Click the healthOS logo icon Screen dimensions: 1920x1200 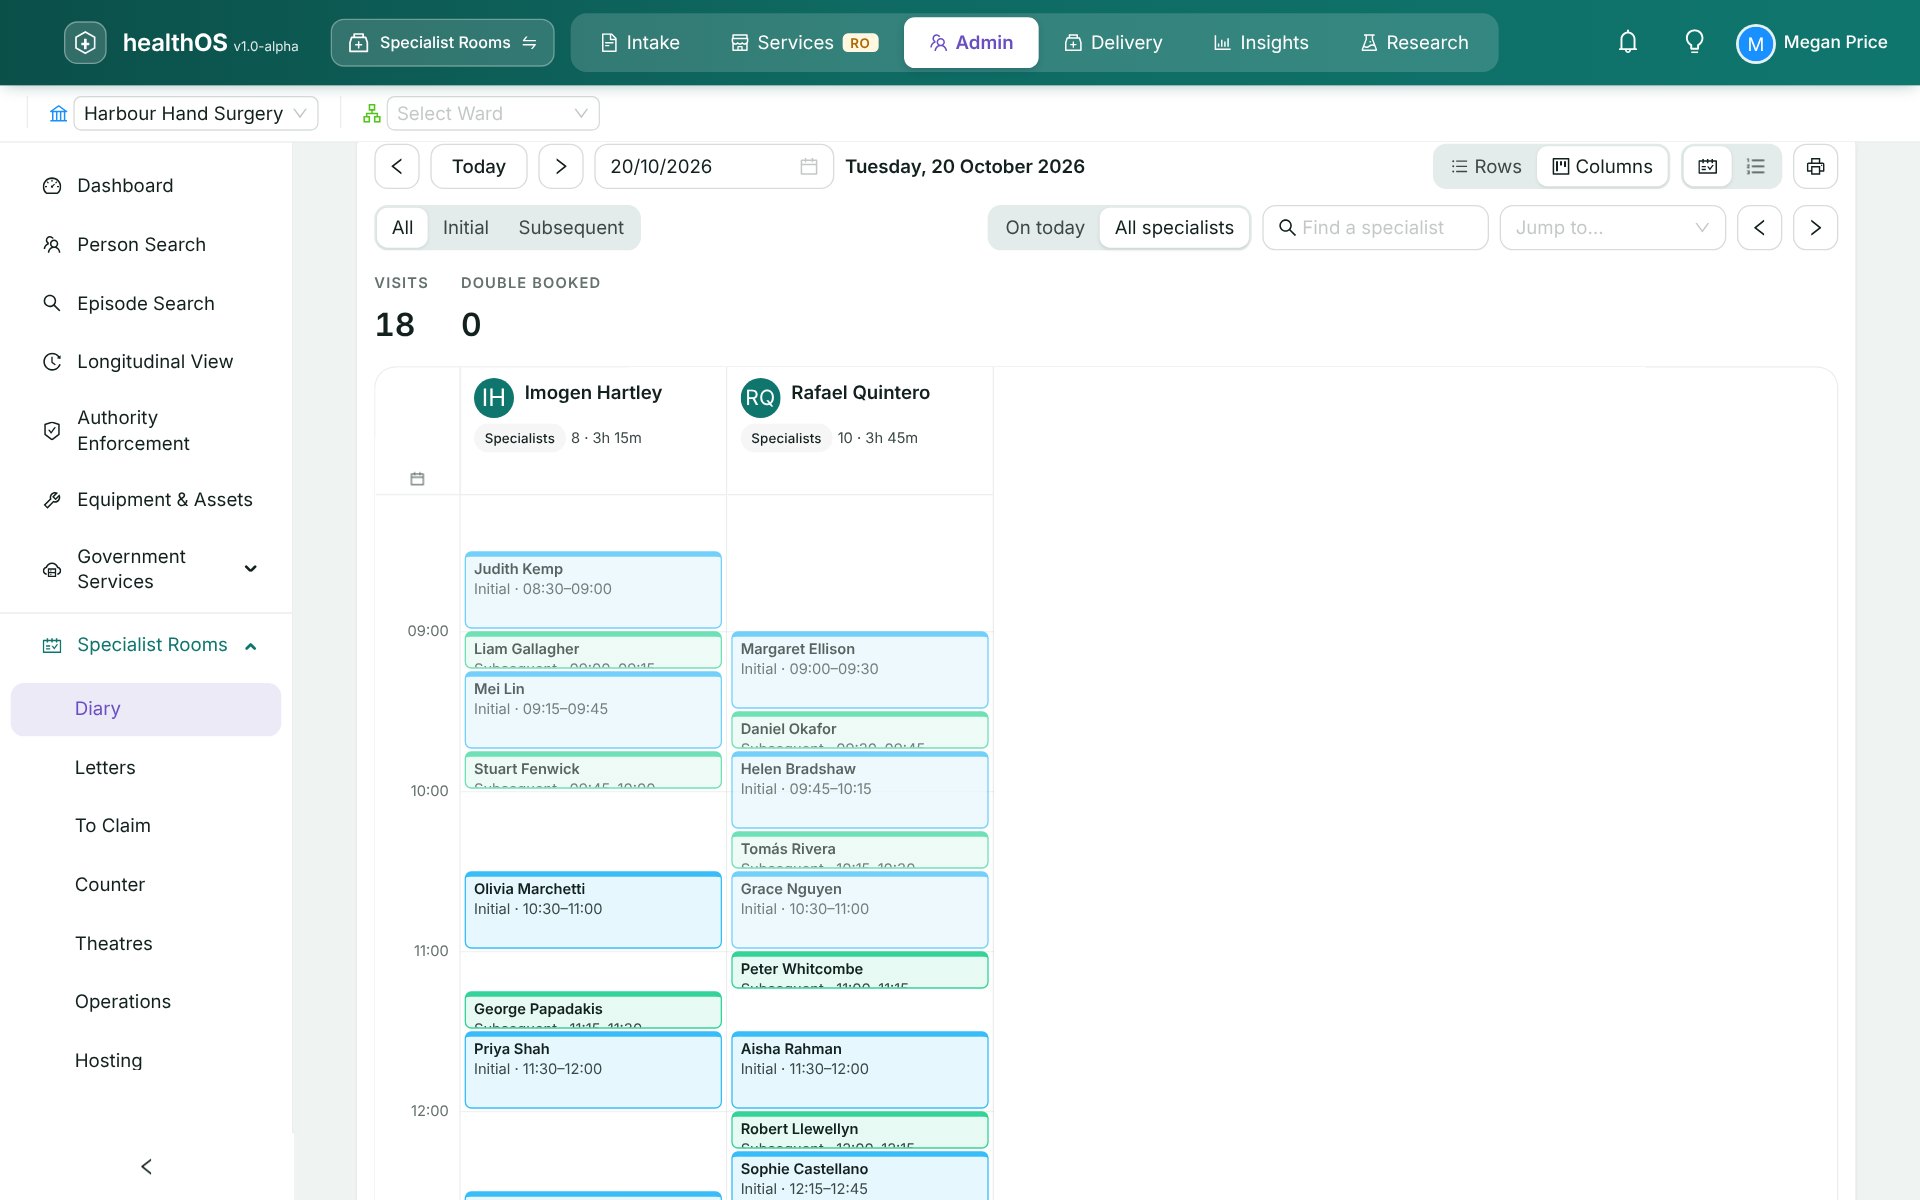pyautogui.click(x=85, y=42)
